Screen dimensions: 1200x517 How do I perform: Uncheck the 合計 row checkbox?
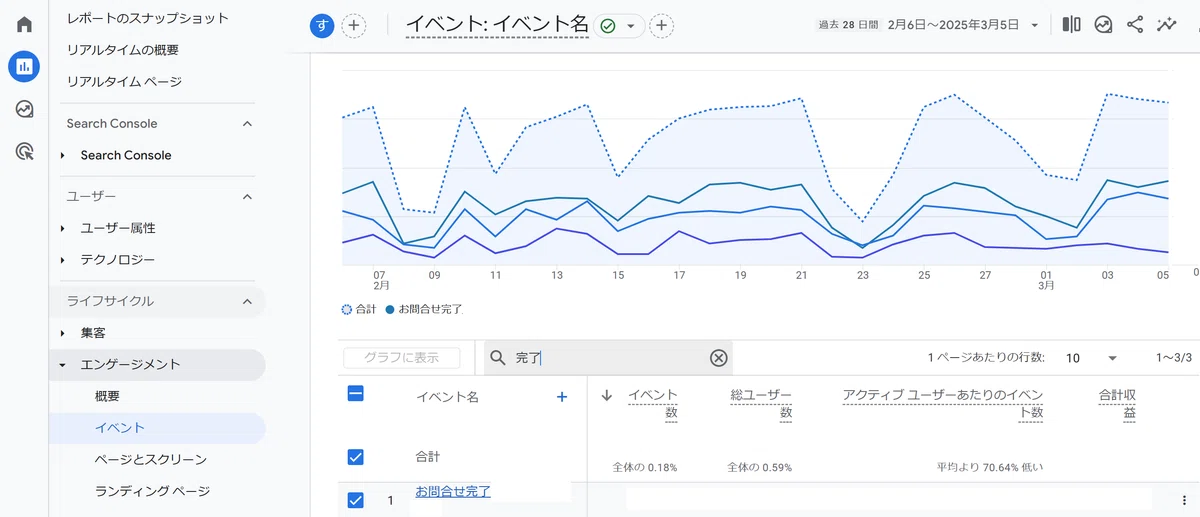tap(355, 457)
